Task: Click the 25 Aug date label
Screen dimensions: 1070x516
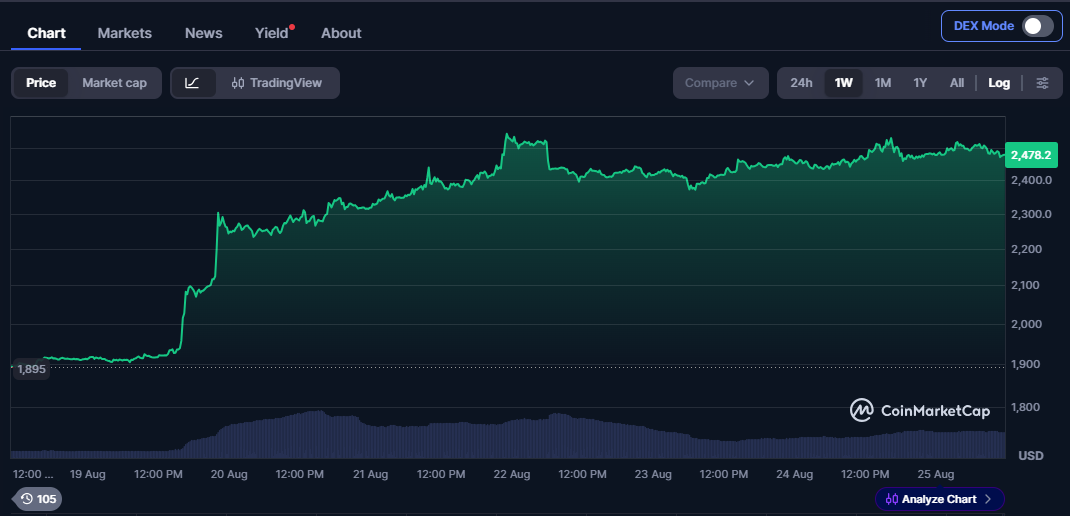Action: (936, 474)
